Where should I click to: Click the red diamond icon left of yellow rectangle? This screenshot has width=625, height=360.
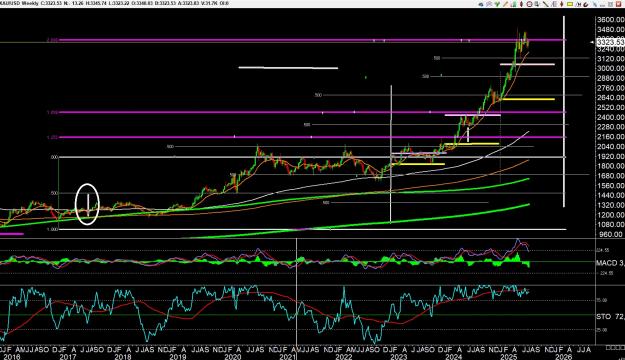562,4
